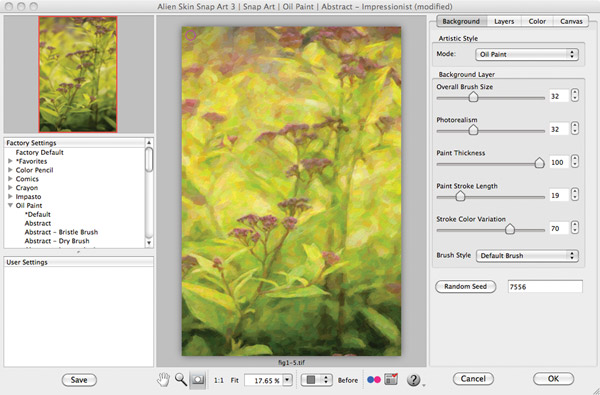Click the Factory Settings header
The height and width of the screenshot is (395, 600).
[x=75, y=143]
